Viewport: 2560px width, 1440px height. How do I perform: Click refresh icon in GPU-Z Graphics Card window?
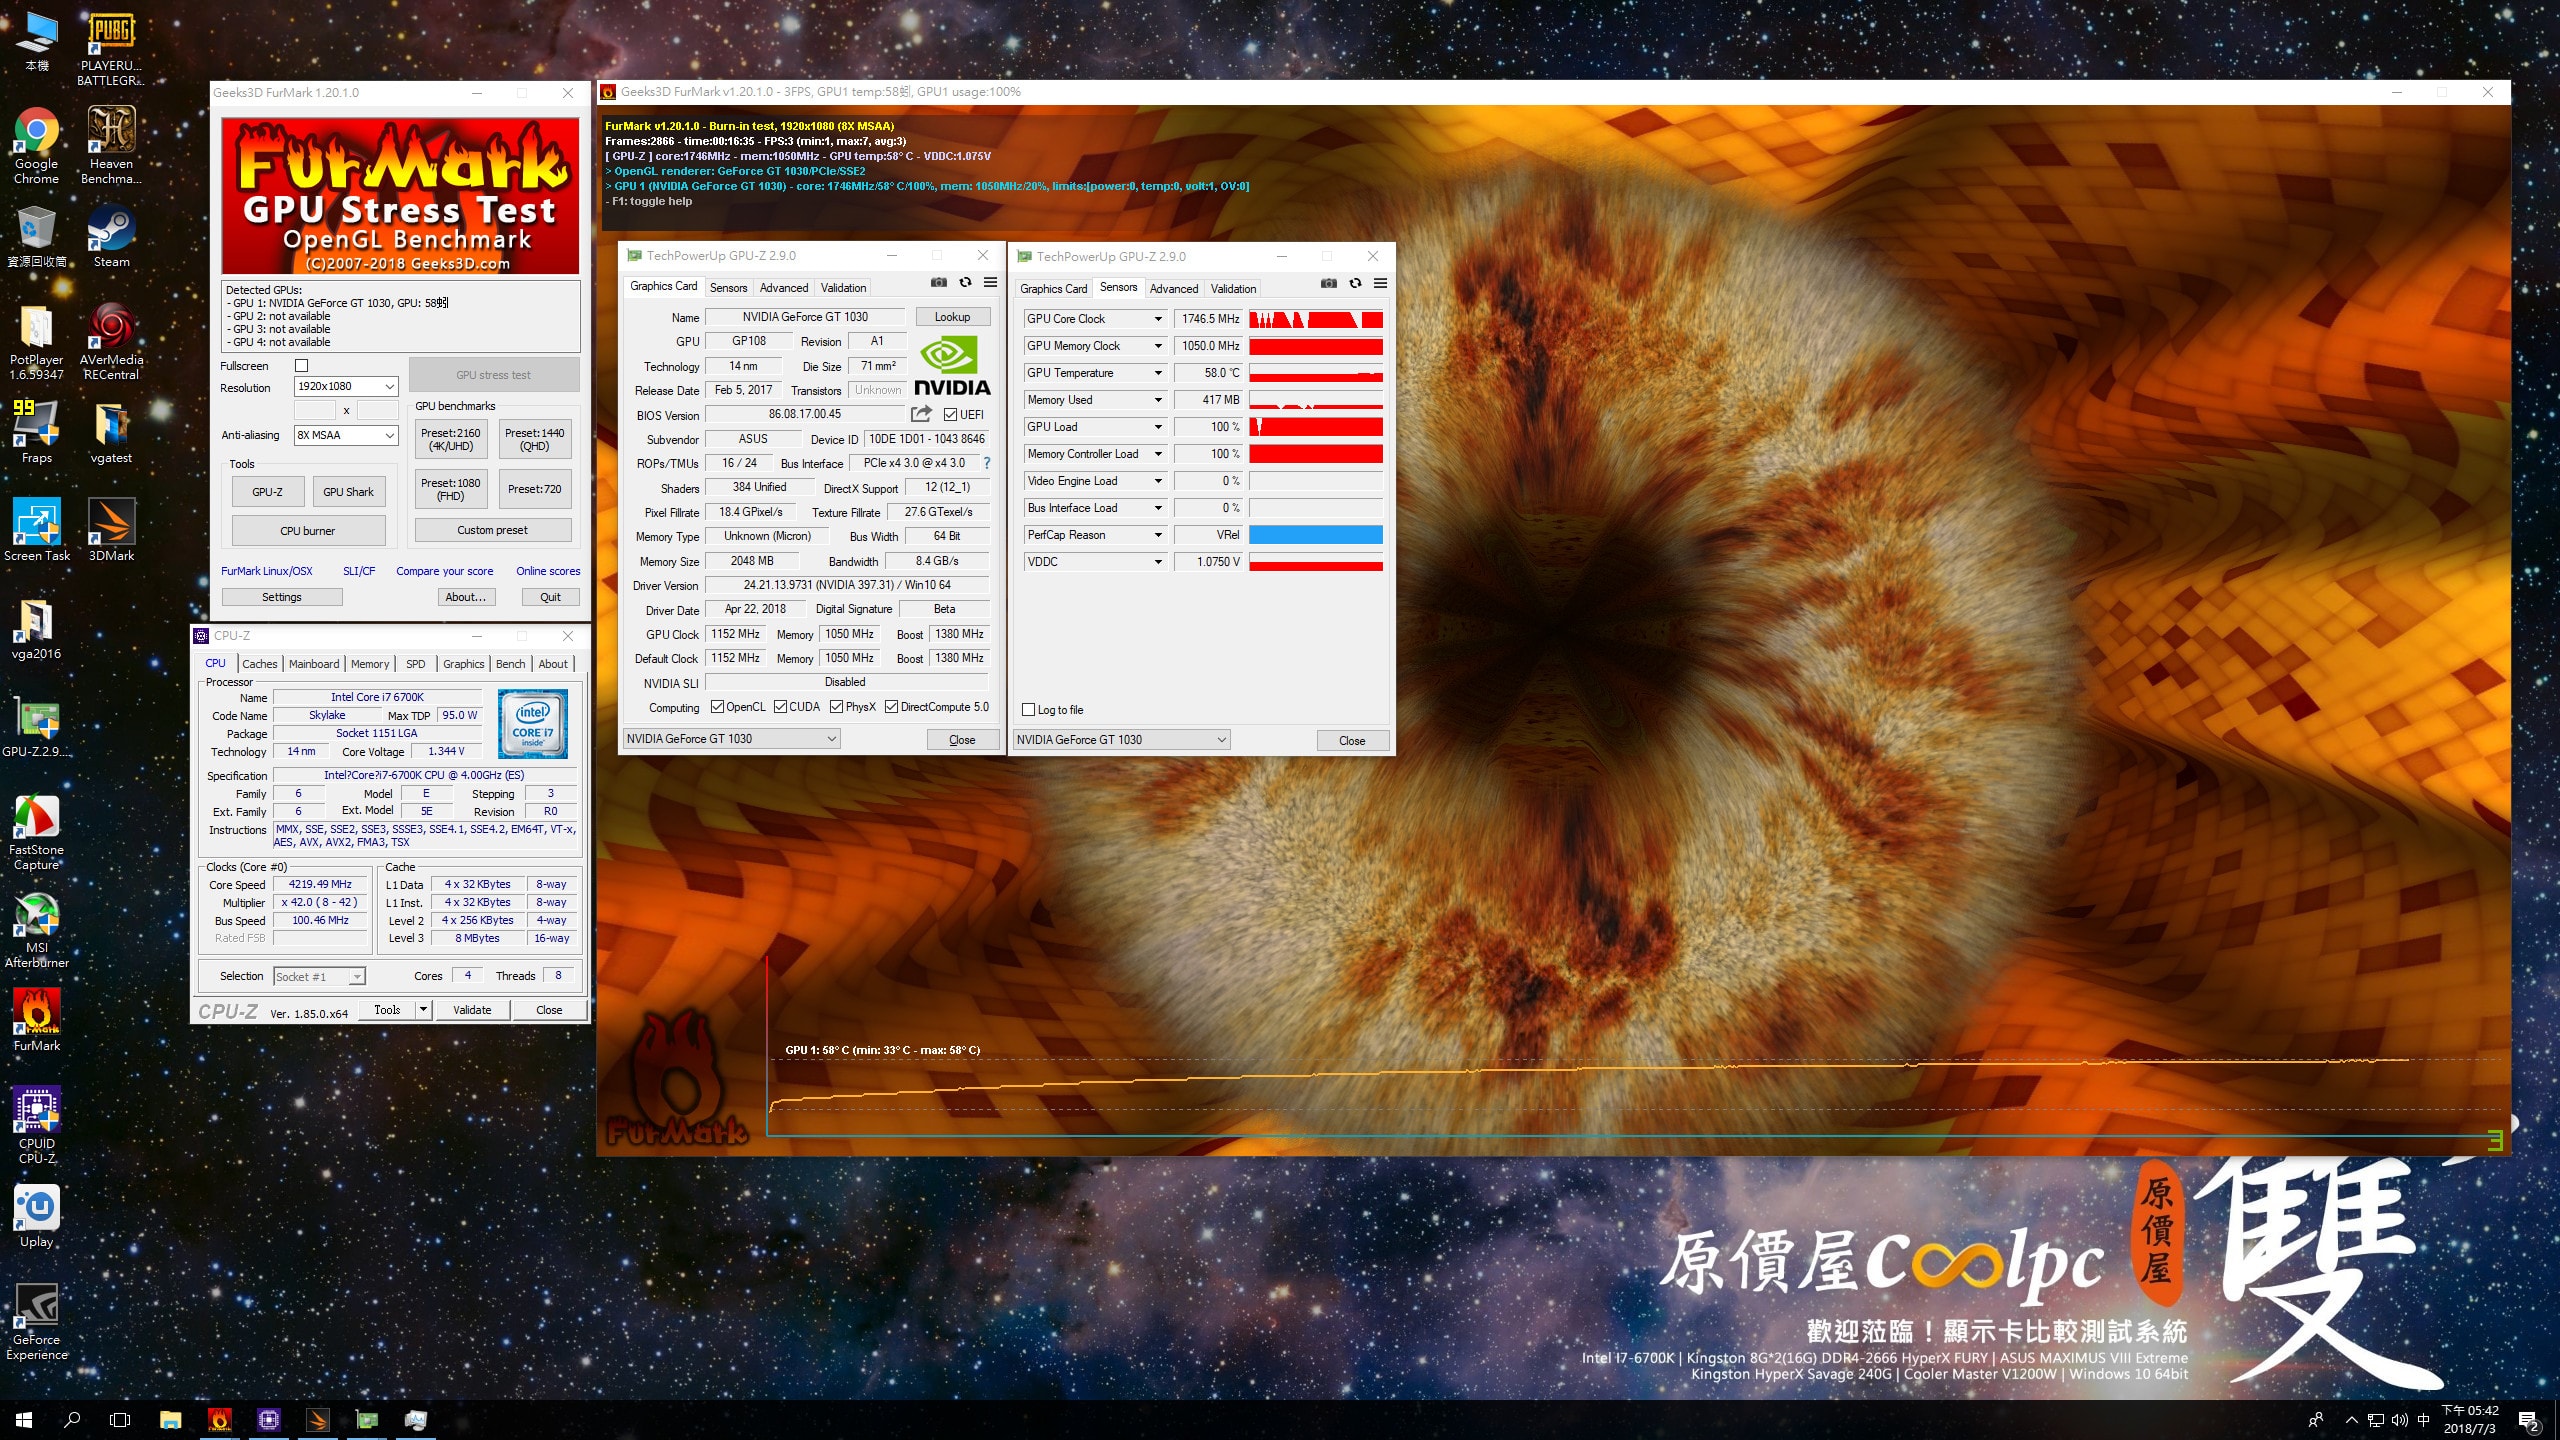pos(965,283)
